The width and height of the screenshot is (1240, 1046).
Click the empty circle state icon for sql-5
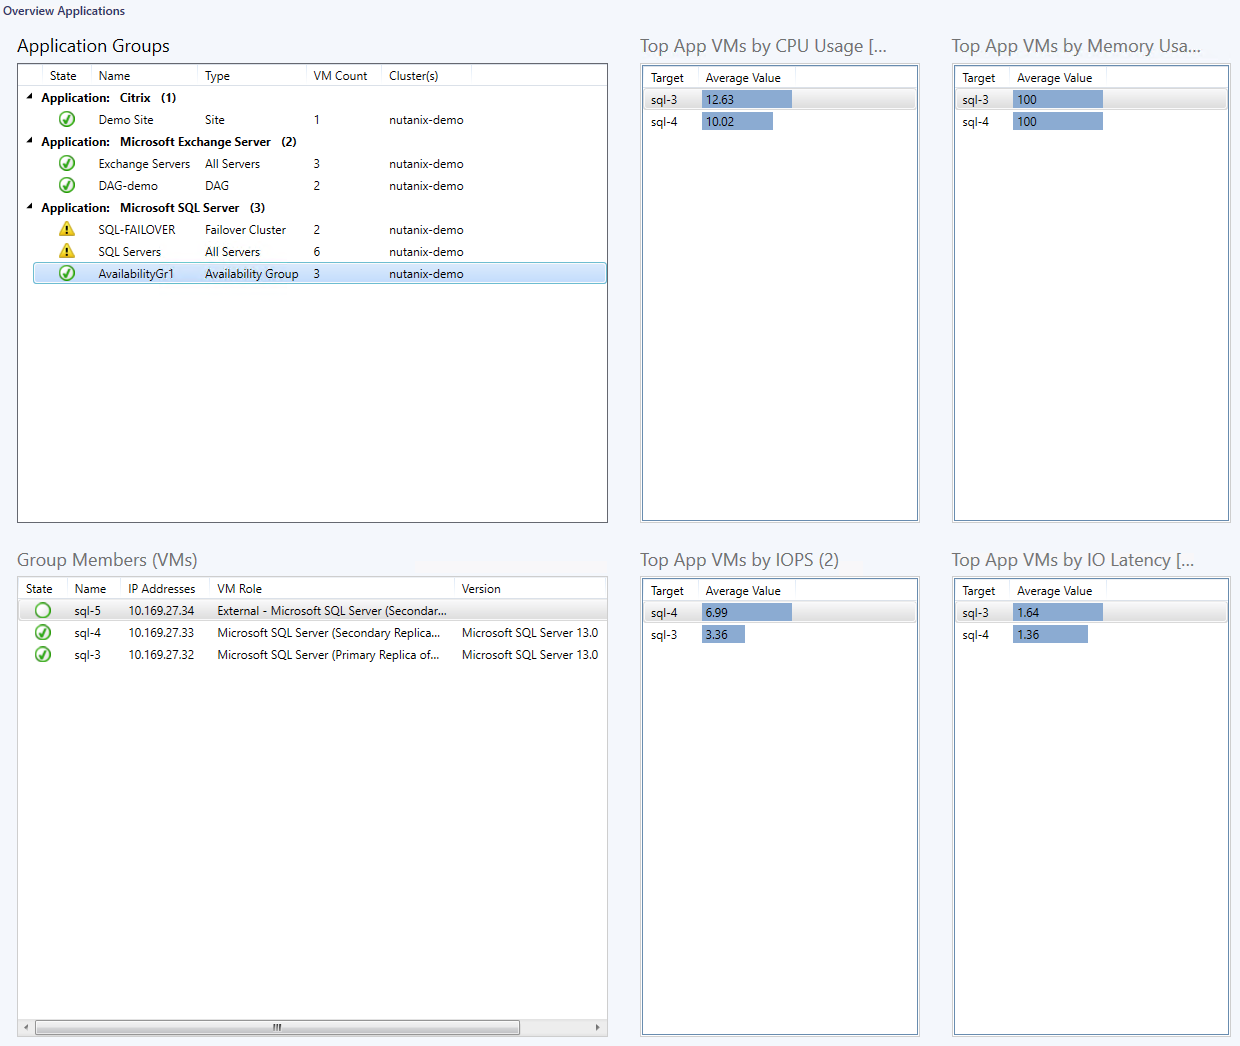43,611
